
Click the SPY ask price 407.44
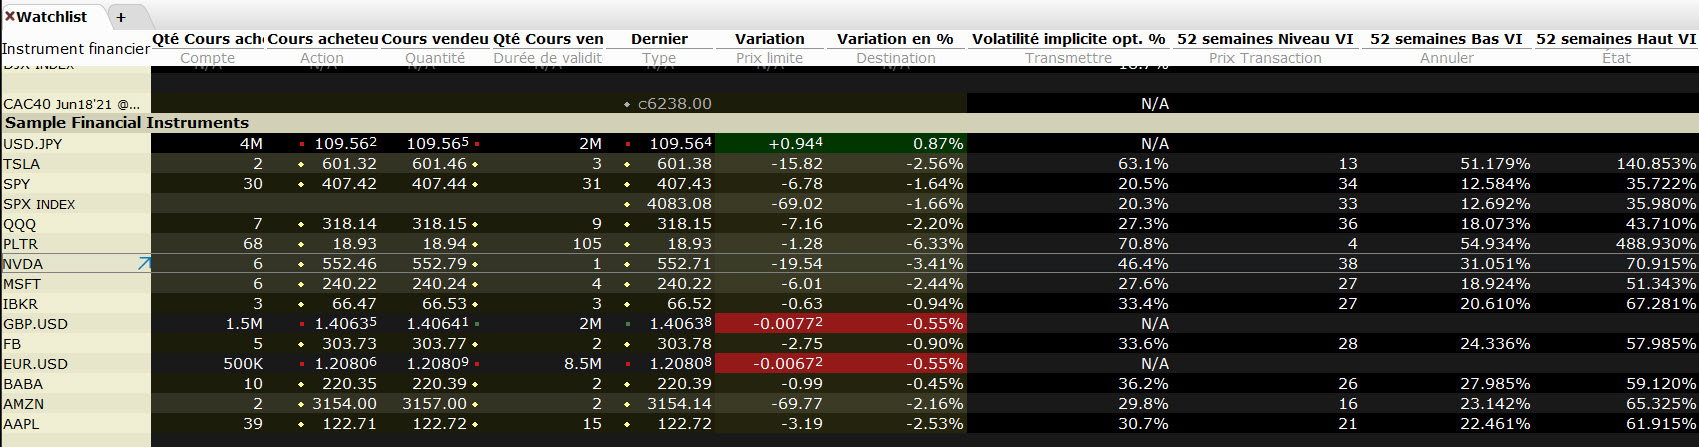[x=439, y=184]
